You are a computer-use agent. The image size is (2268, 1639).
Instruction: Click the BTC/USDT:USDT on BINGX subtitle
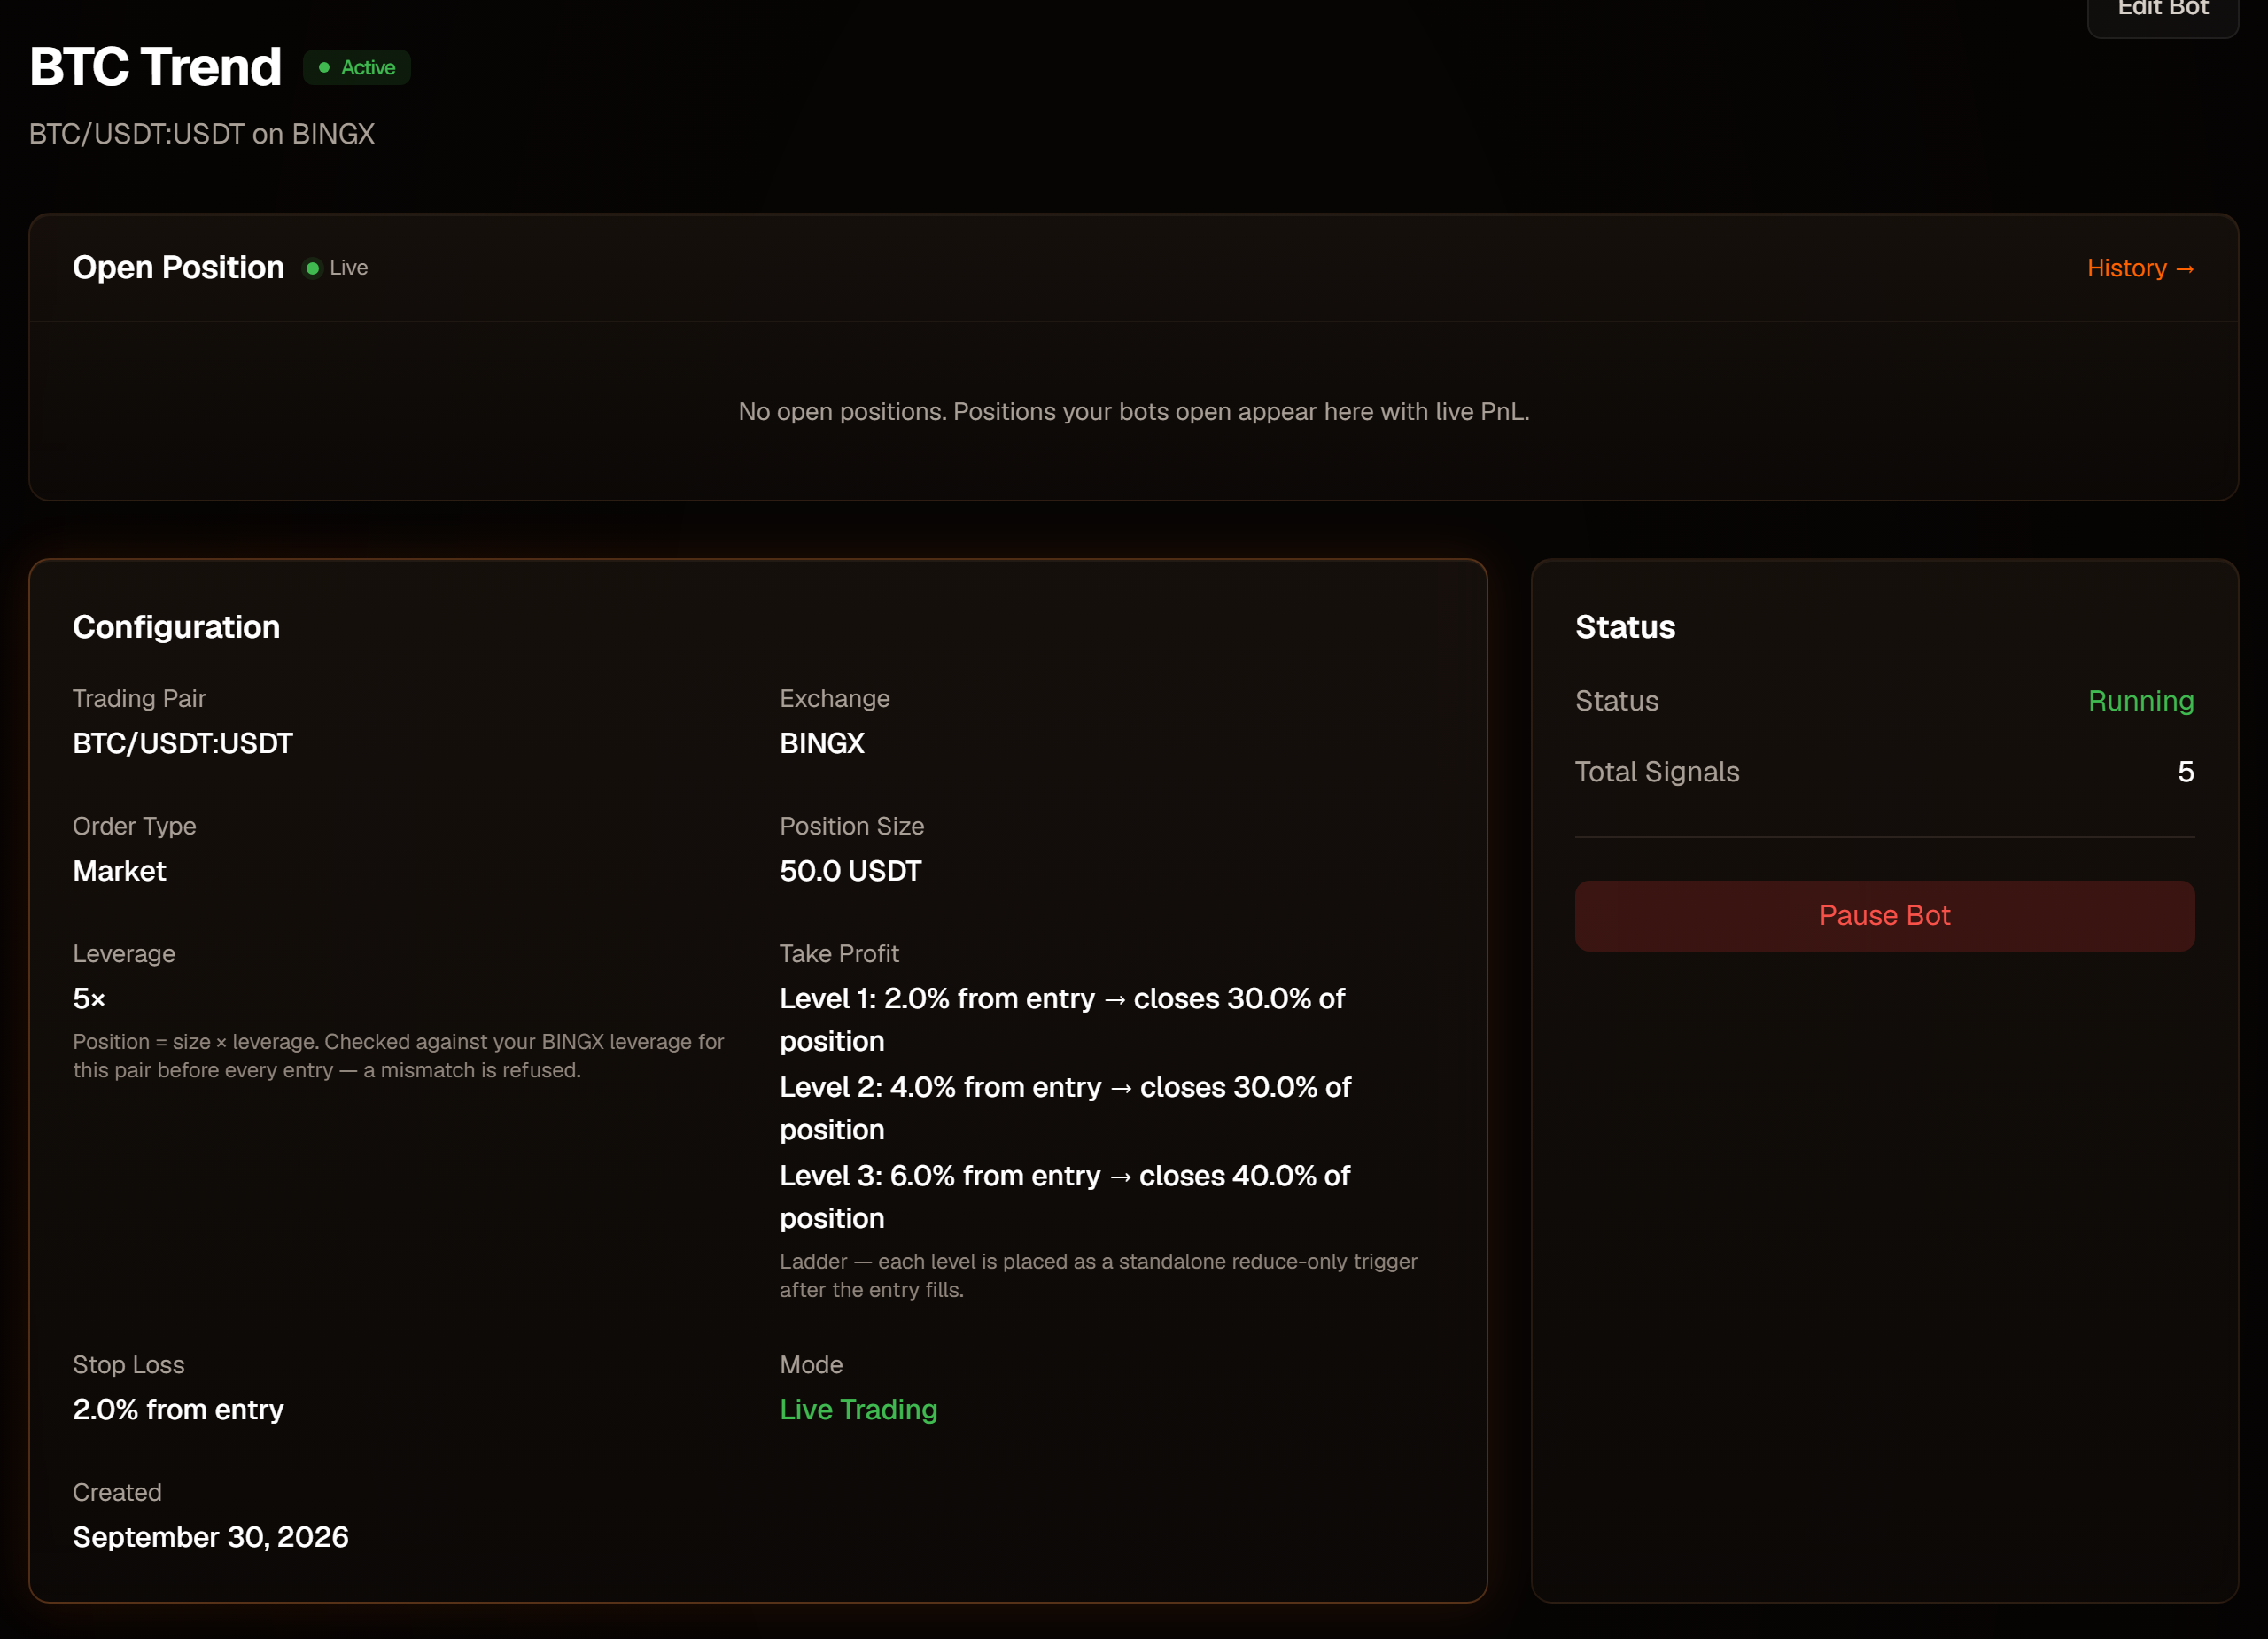202,134
